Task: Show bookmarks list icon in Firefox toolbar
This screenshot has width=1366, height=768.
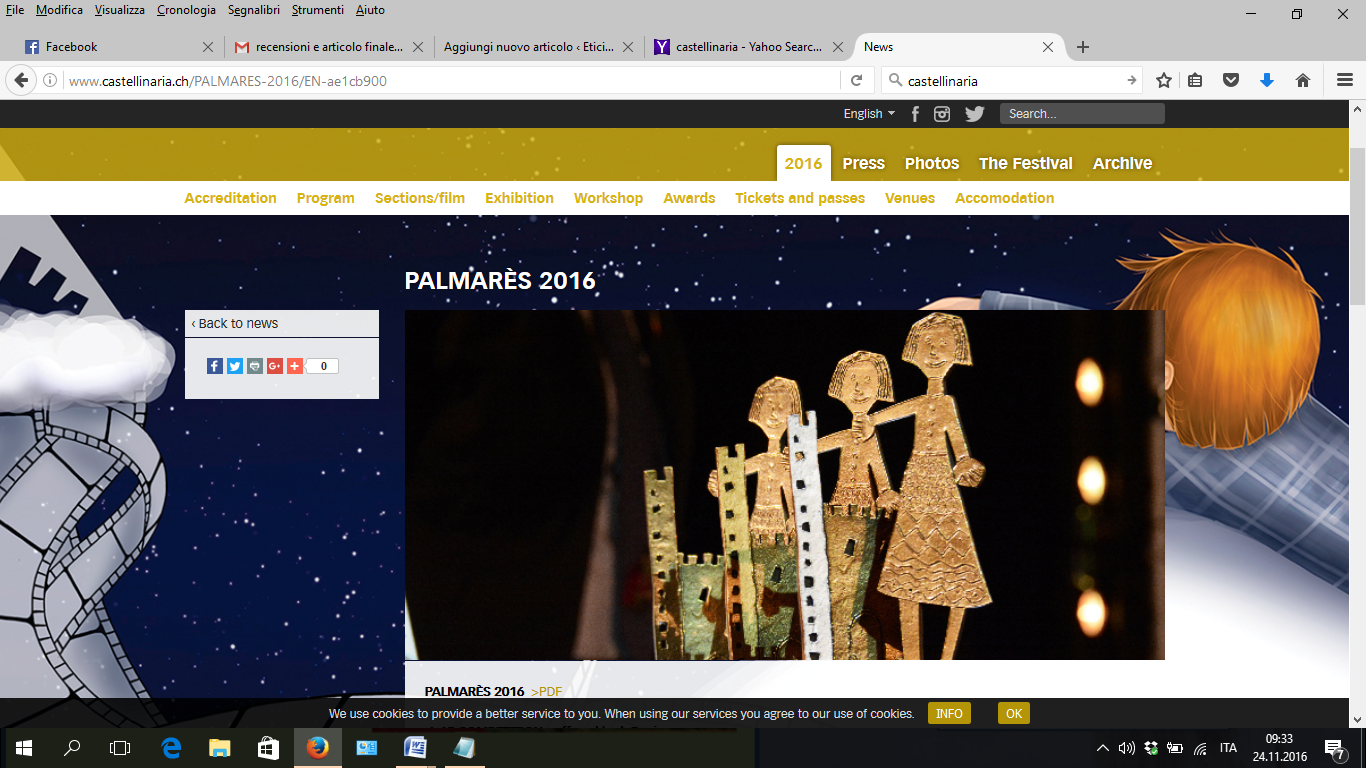Action: [1195, 81]
